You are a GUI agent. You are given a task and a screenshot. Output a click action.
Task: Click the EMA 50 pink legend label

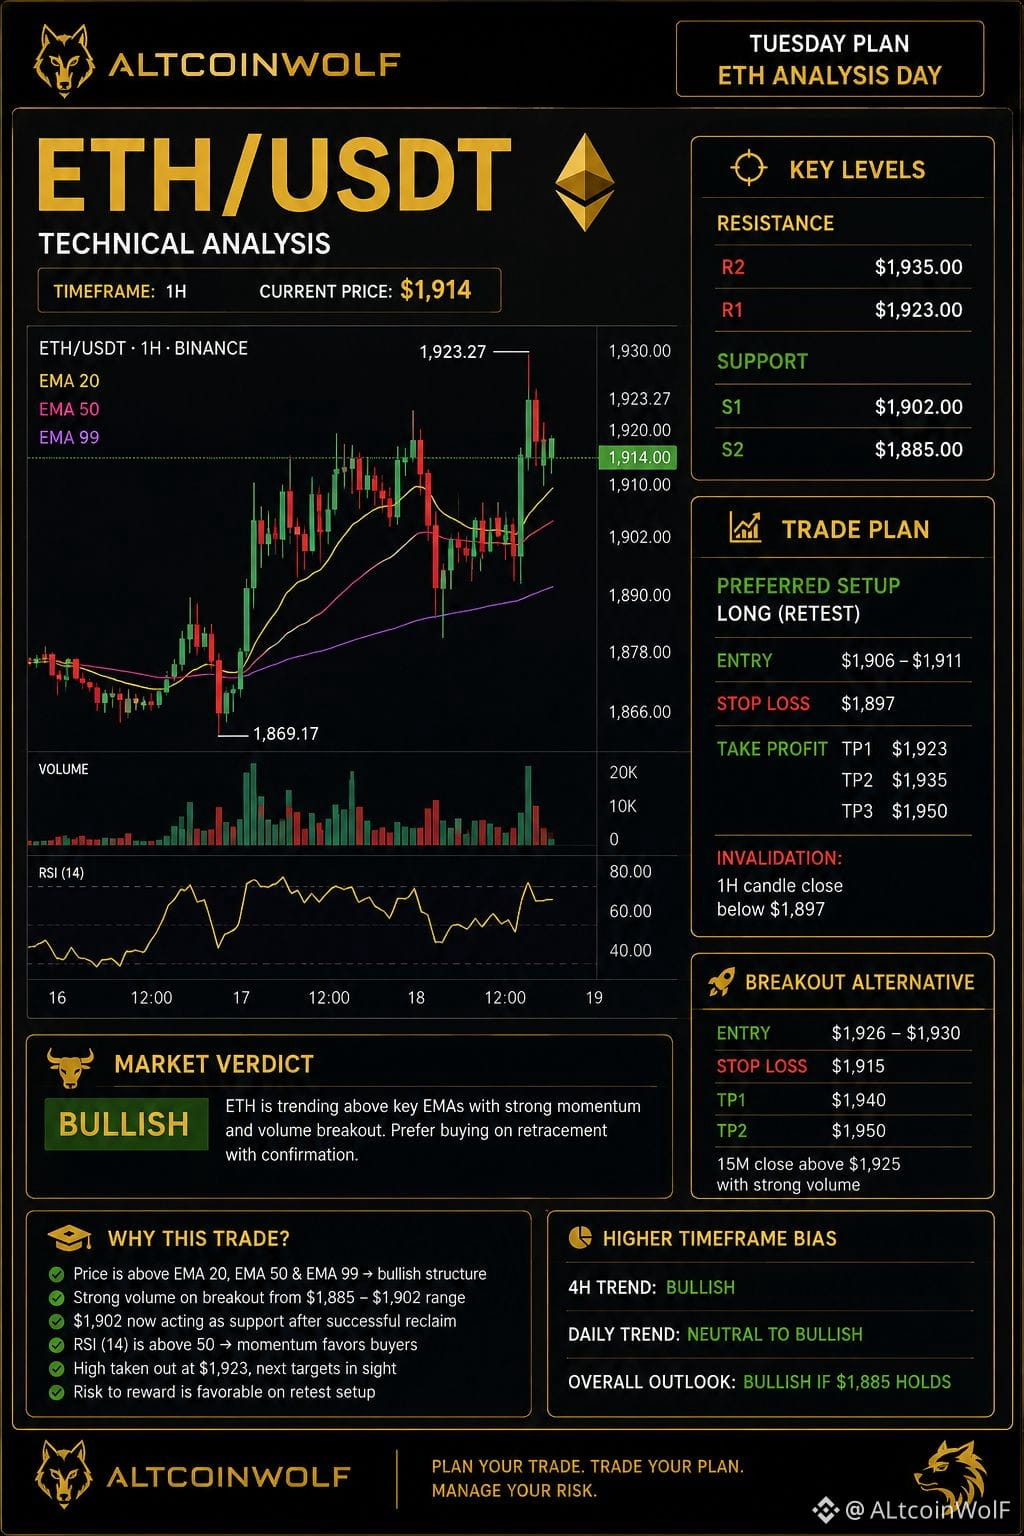point(69,409)
